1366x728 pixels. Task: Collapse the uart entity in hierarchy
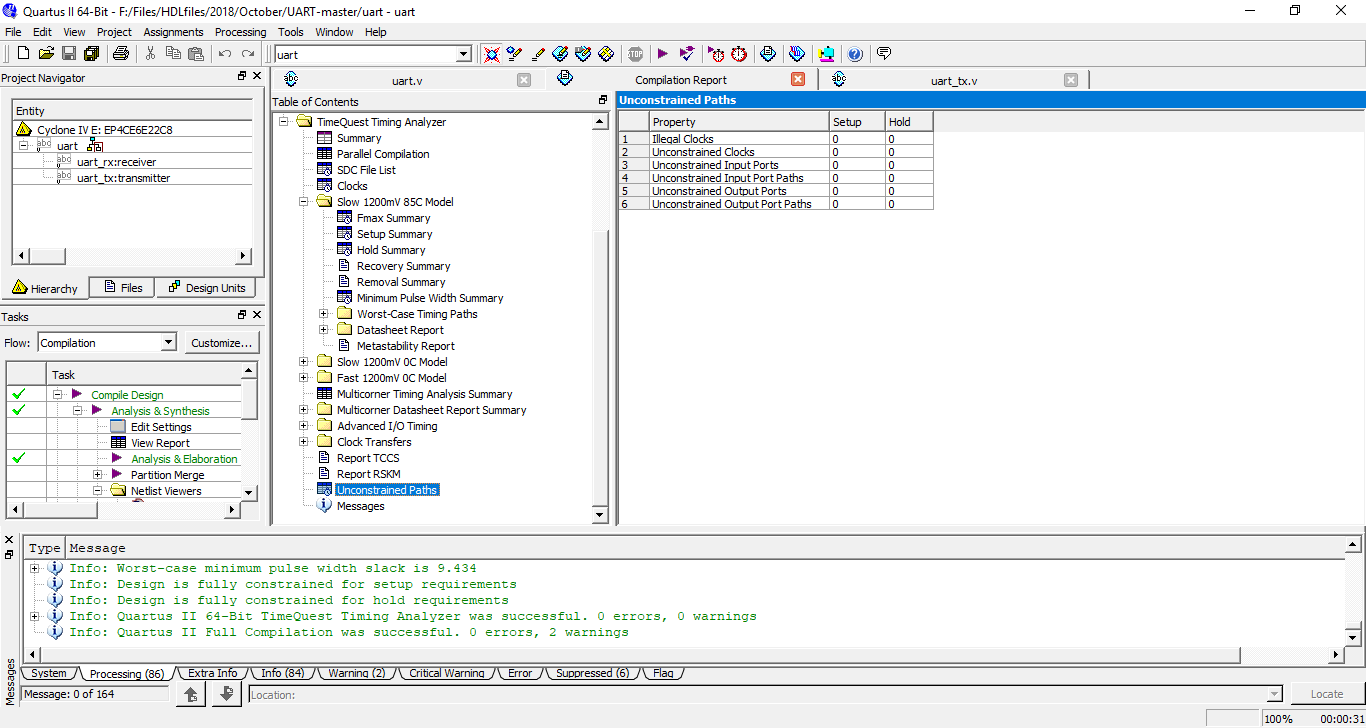click(x=24, y=146)
